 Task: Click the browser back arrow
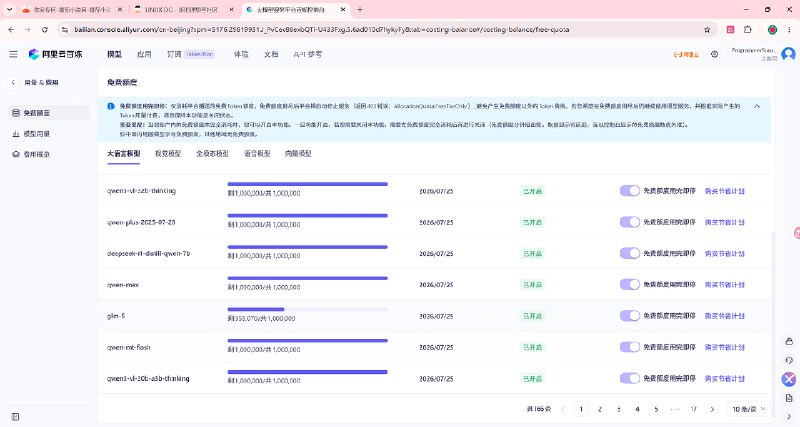pos(11,30)
